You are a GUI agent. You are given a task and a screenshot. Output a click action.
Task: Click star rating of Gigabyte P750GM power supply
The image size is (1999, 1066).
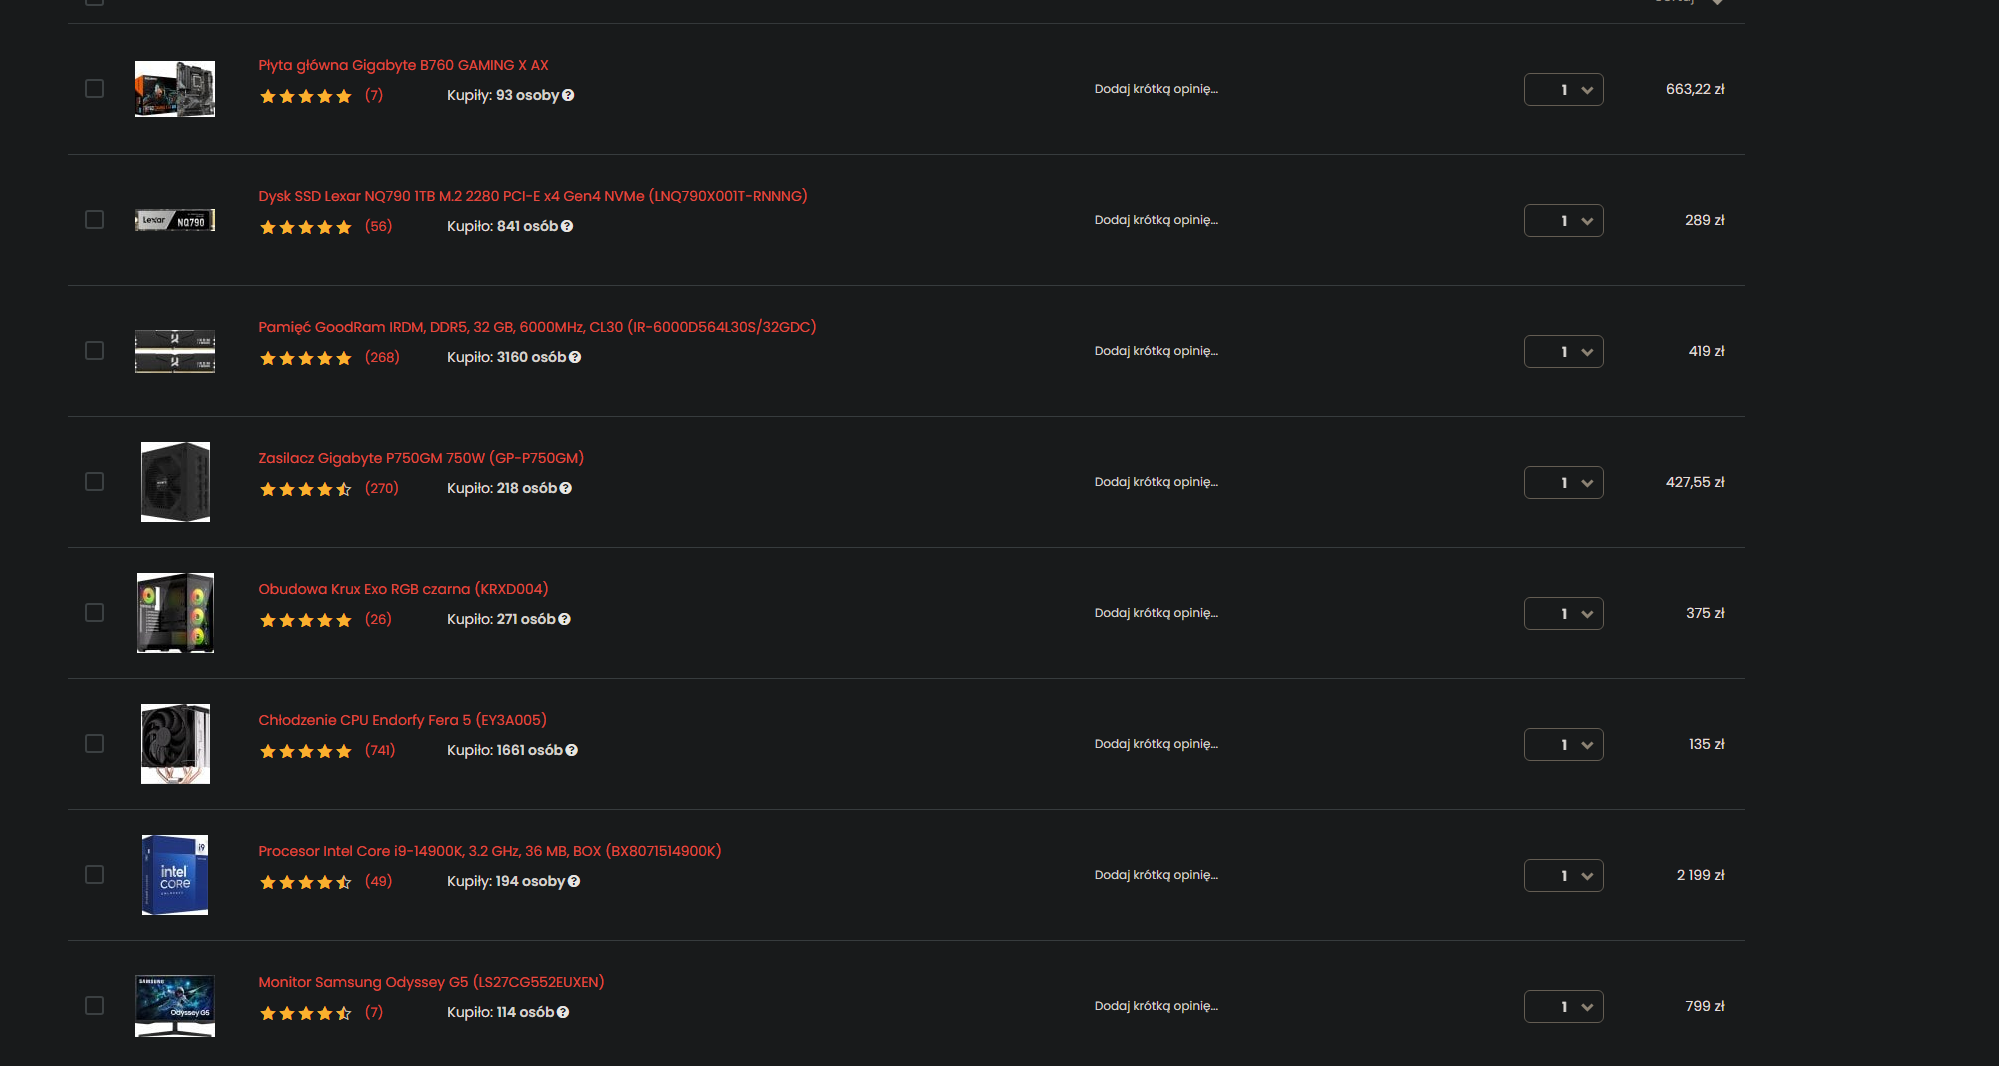pyautogui.click(x=306, y=489)
